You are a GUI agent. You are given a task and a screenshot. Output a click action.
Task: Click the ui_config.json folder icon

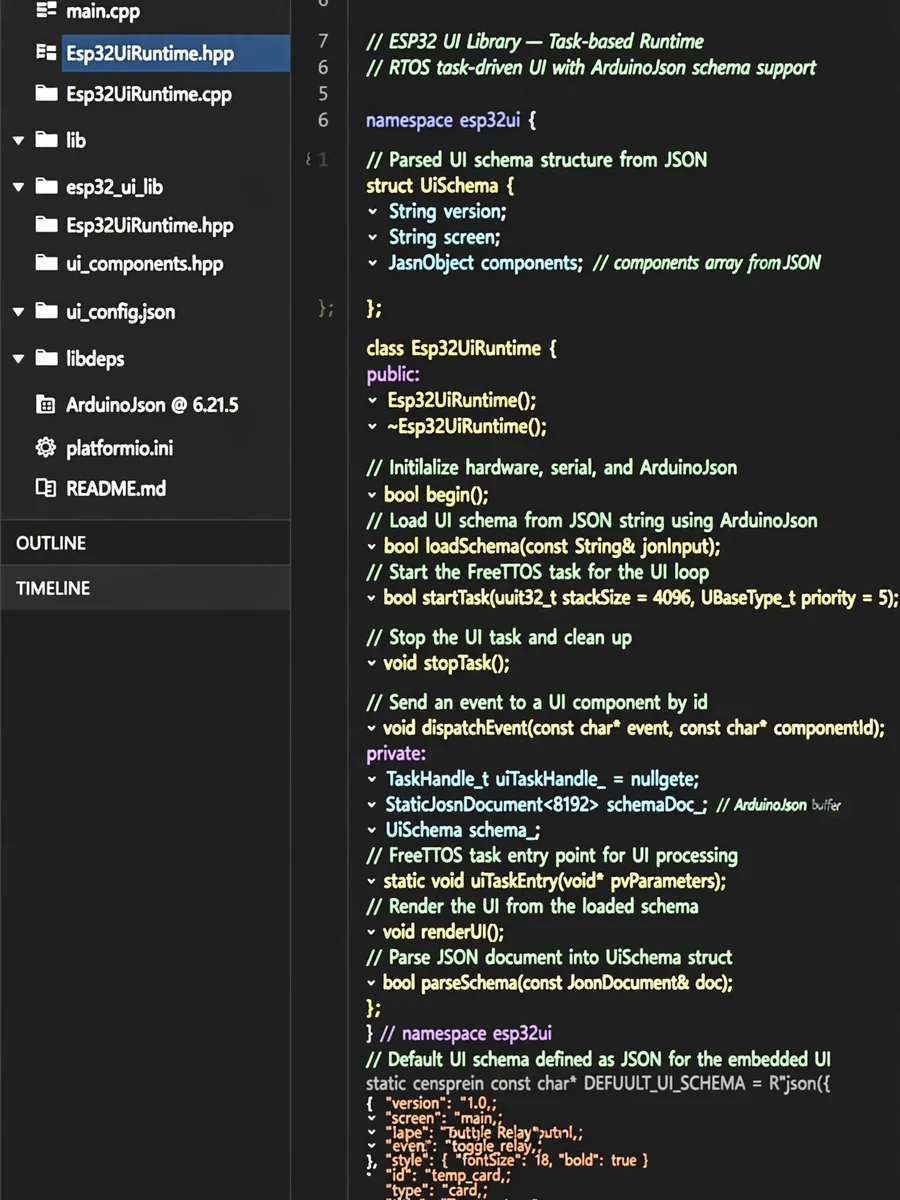(46, 311)
